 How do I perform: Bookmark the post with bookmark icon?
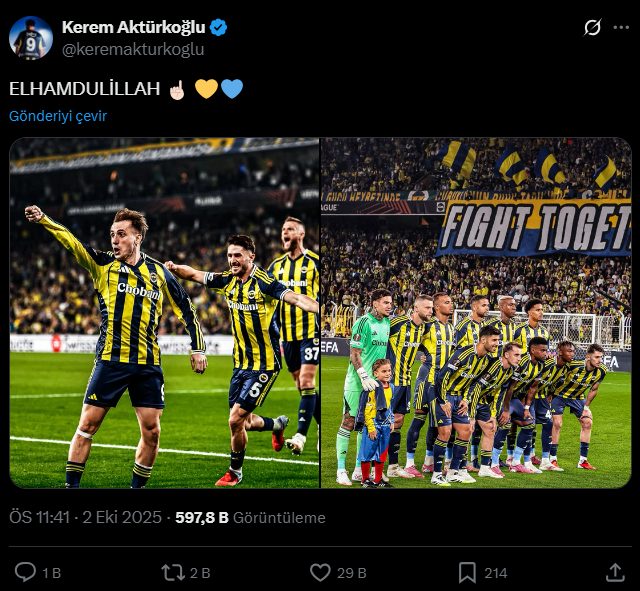click(467, 573)
